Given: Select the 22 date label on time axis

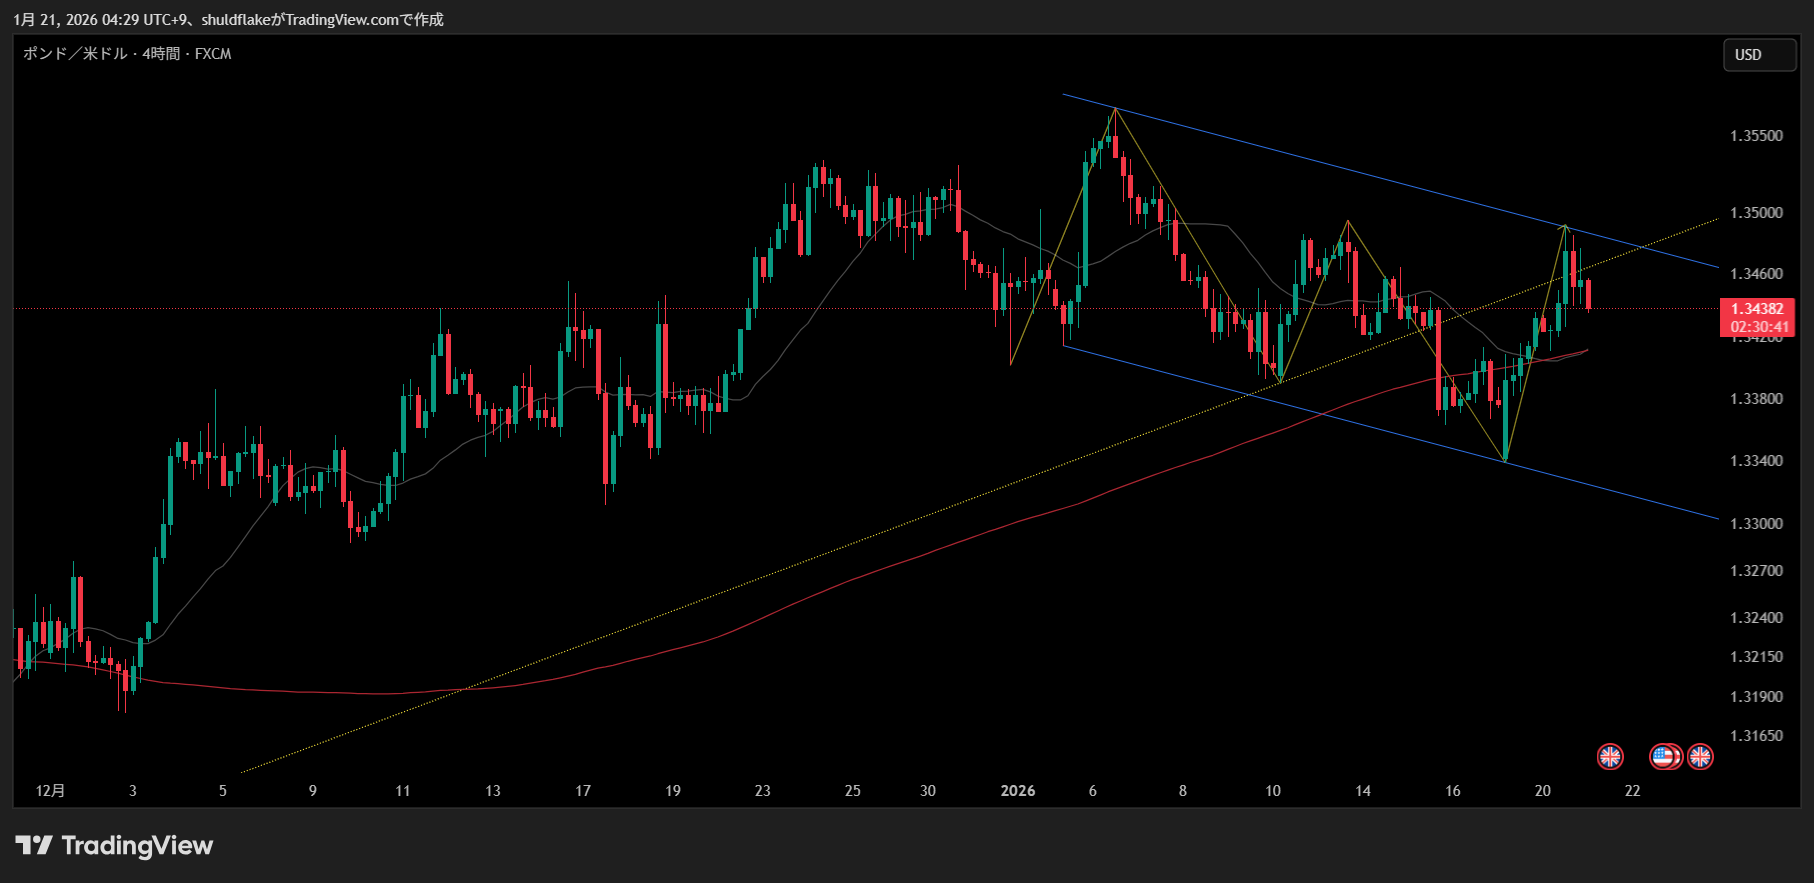Looking at the screenshot, I should [1632, 791].
